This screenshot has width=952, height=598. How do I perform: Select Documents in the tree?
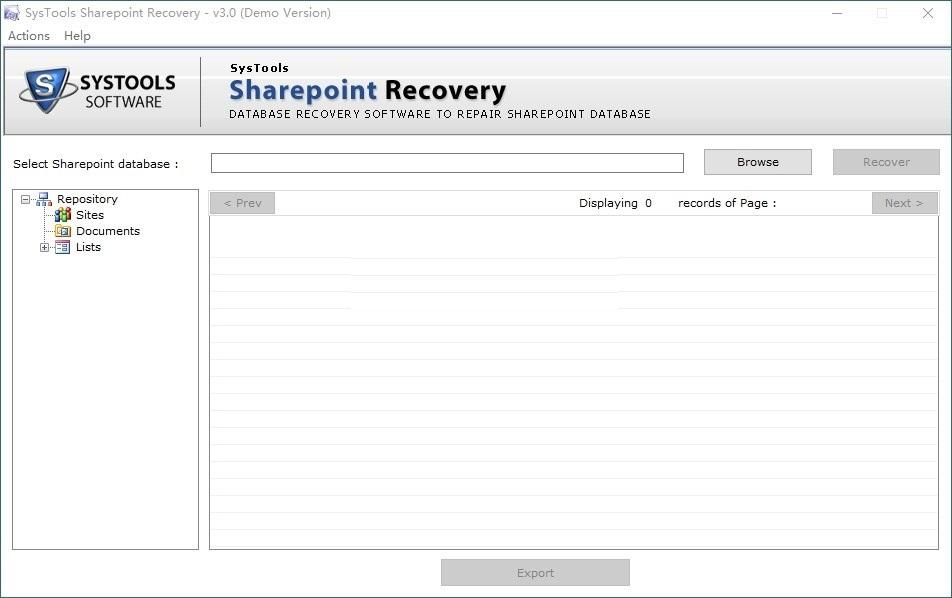coord(108,231)
